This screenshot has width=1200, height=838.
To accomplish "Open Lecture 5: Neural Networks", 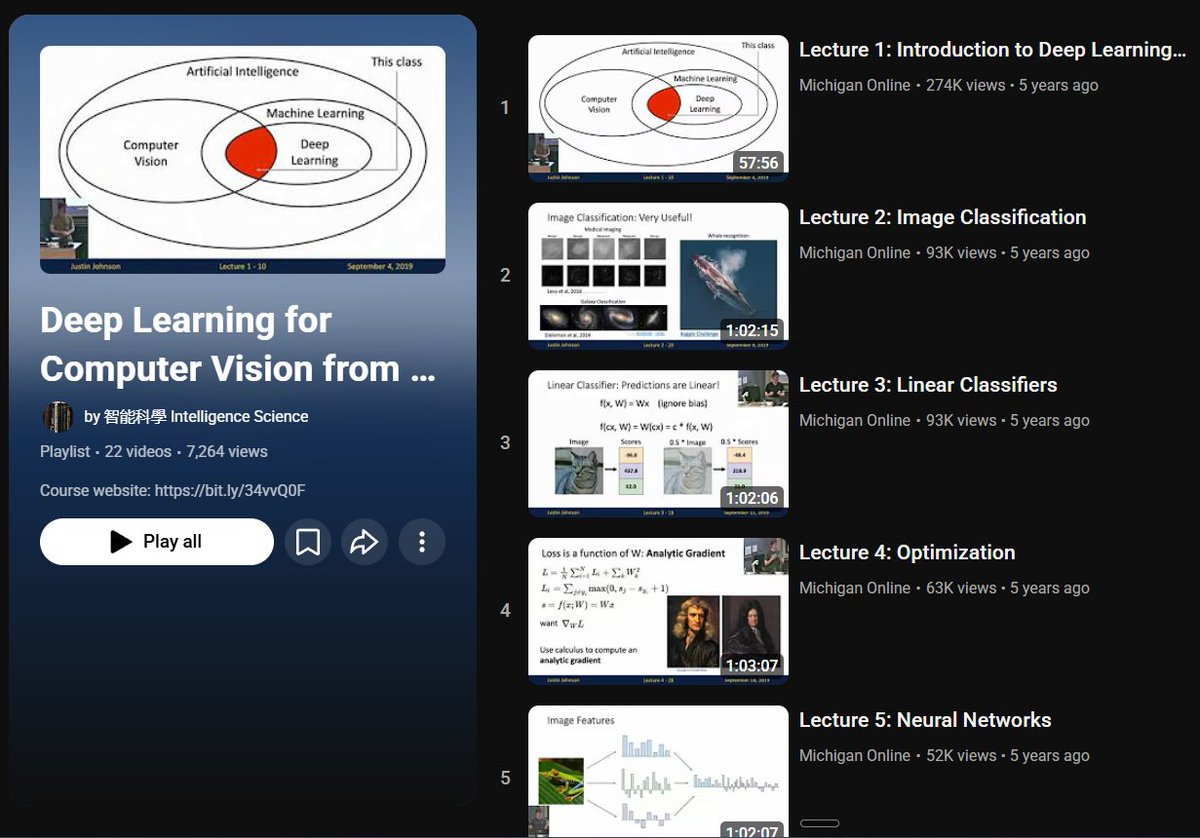I will 925,720.
